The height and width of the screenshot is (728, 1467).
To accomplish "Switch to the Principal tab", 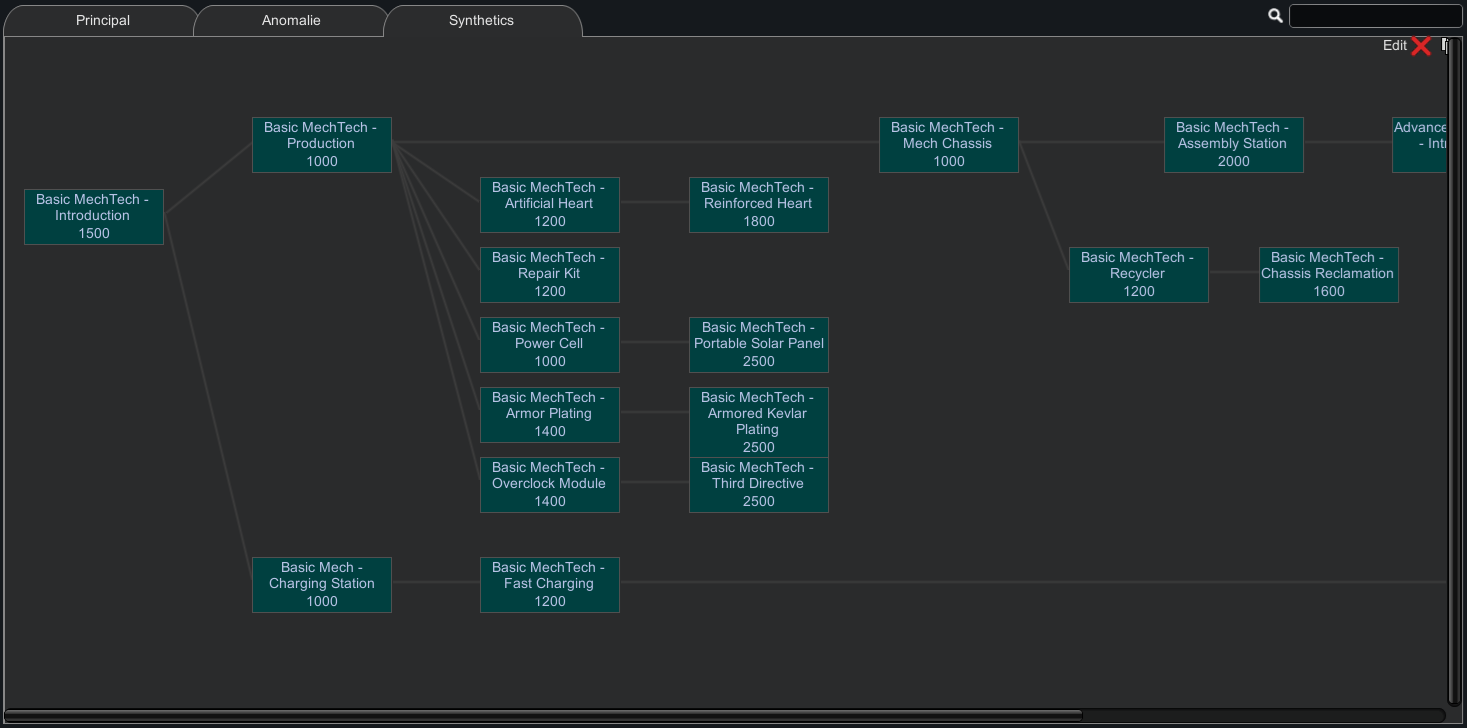I will coord(103,20).
